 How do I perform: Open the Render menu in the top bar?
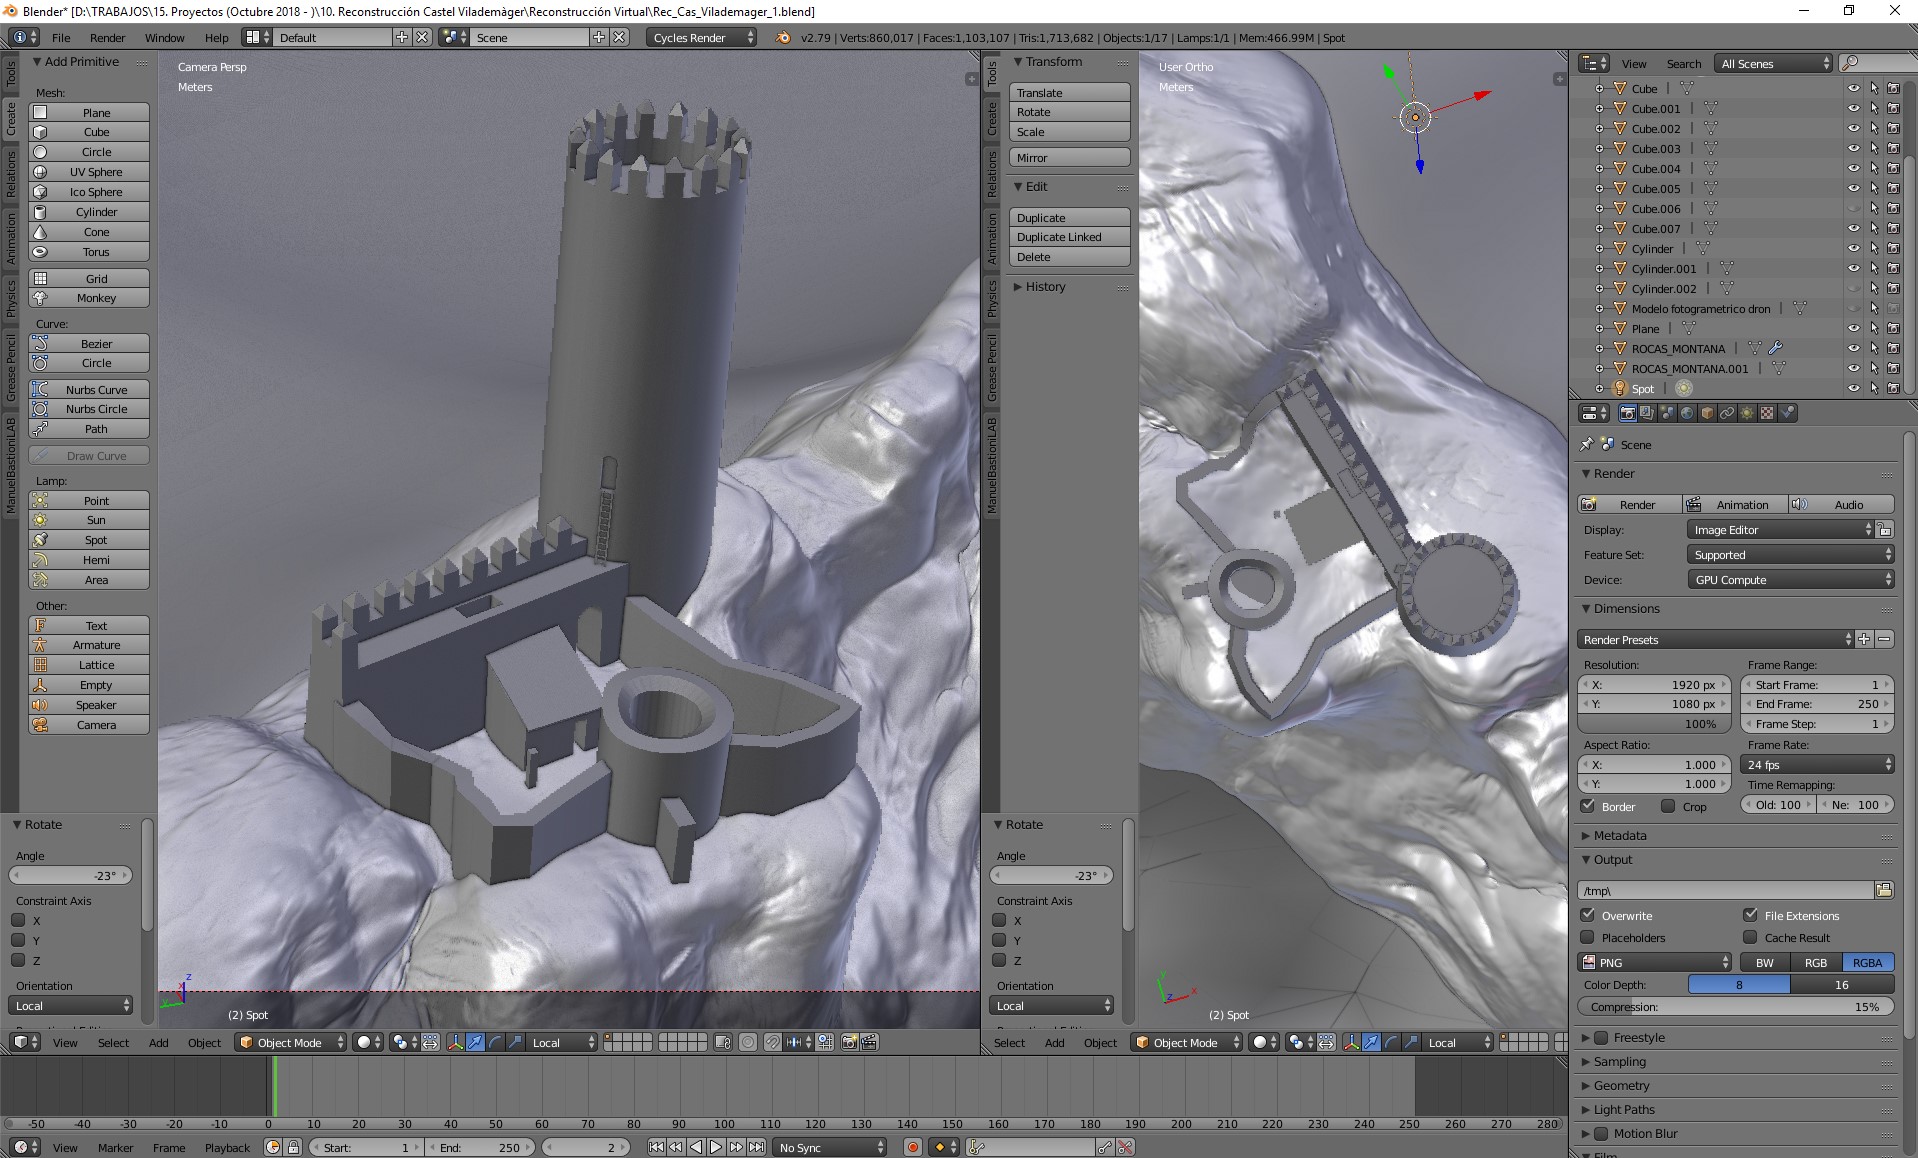[x=108, y=38]
